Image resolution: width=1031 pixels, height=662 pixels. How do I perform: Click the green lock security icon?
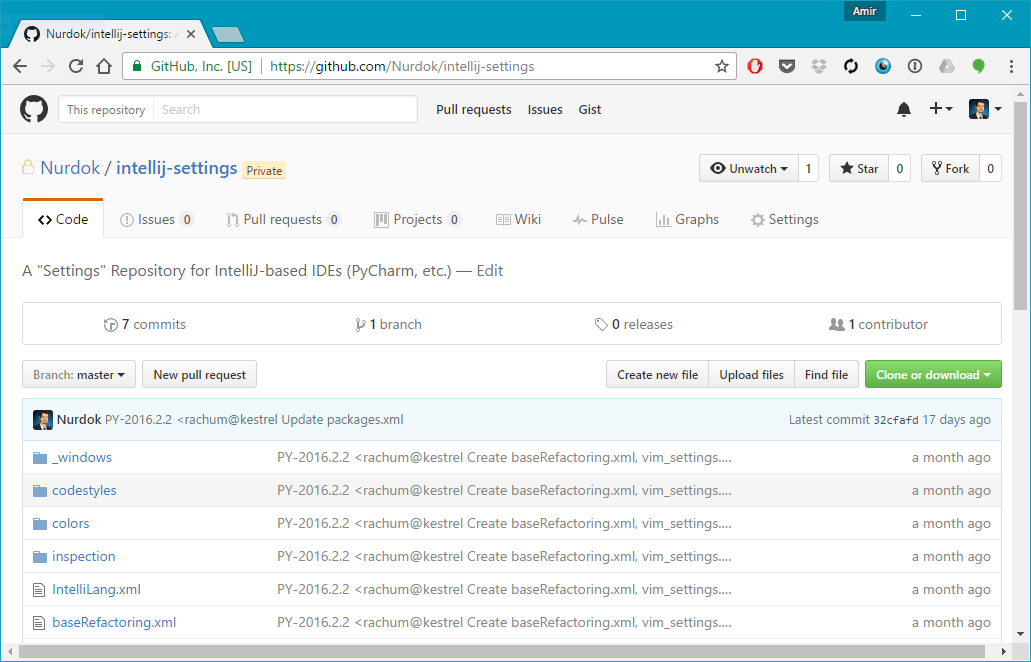tap(137, 66)
